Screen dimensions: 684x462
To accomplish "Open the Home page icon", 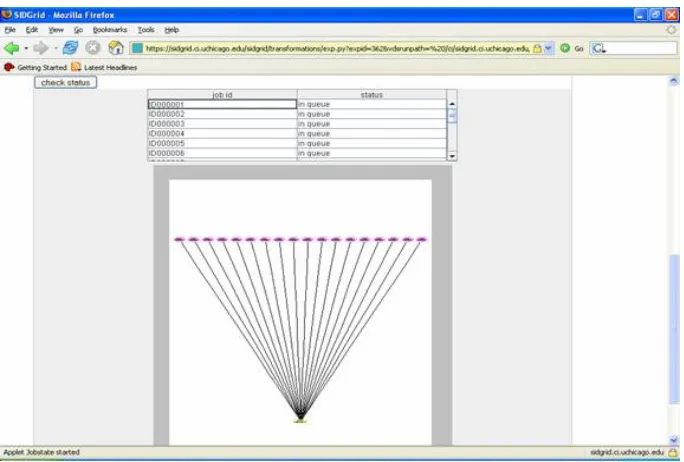I will [116, 48].
